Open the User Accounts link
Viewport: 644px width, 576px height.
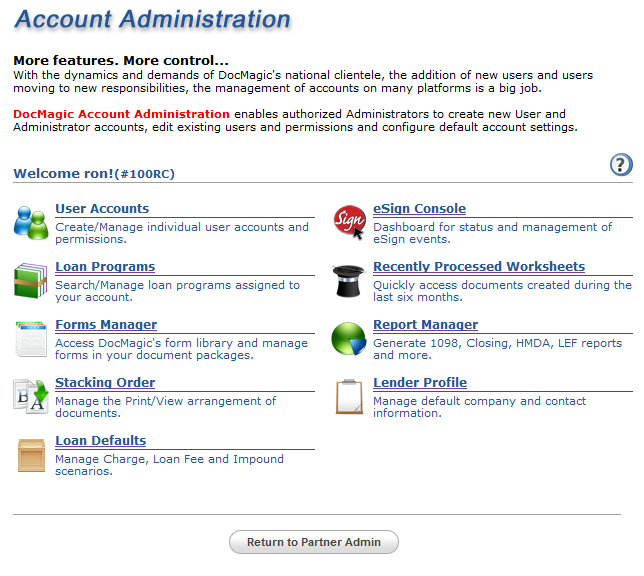(102, 209)
